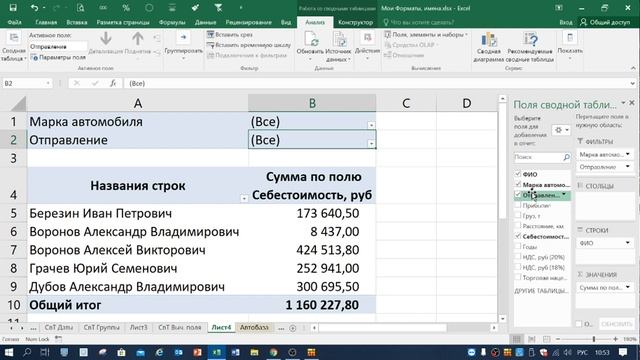The width and height of the screenshot is (640, 360).
Task: Open the Файл menu
Action: 14,22
